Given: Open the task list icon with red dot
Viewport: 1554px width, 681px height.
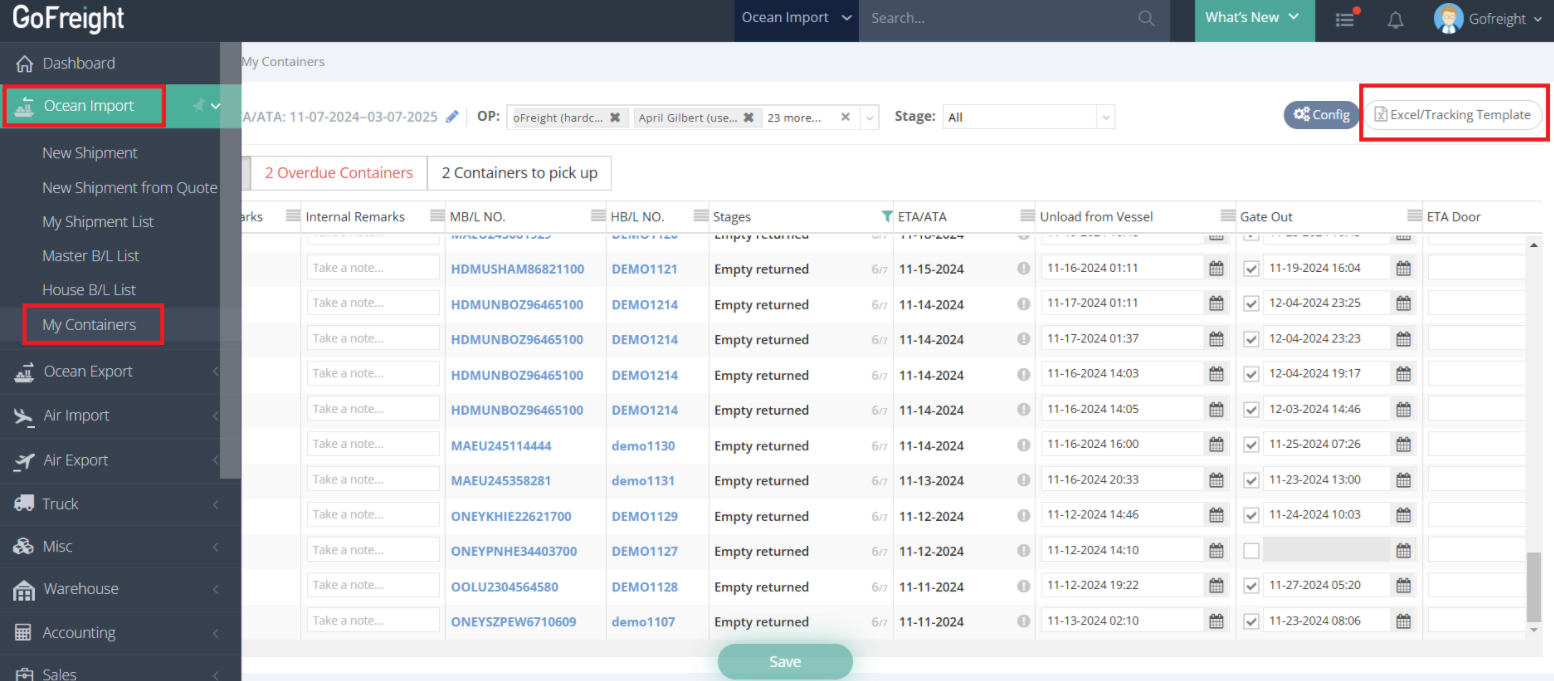Looking at the screenshot, I should [1346, 19].
